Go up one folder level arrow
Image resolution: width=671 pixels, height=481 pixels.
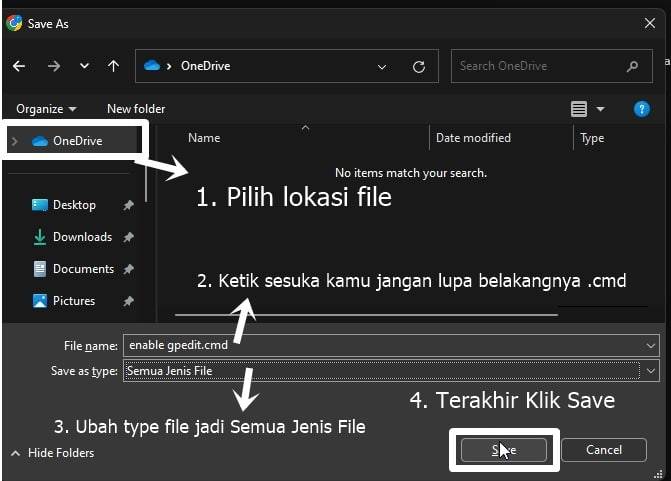(x=113, y=66)
